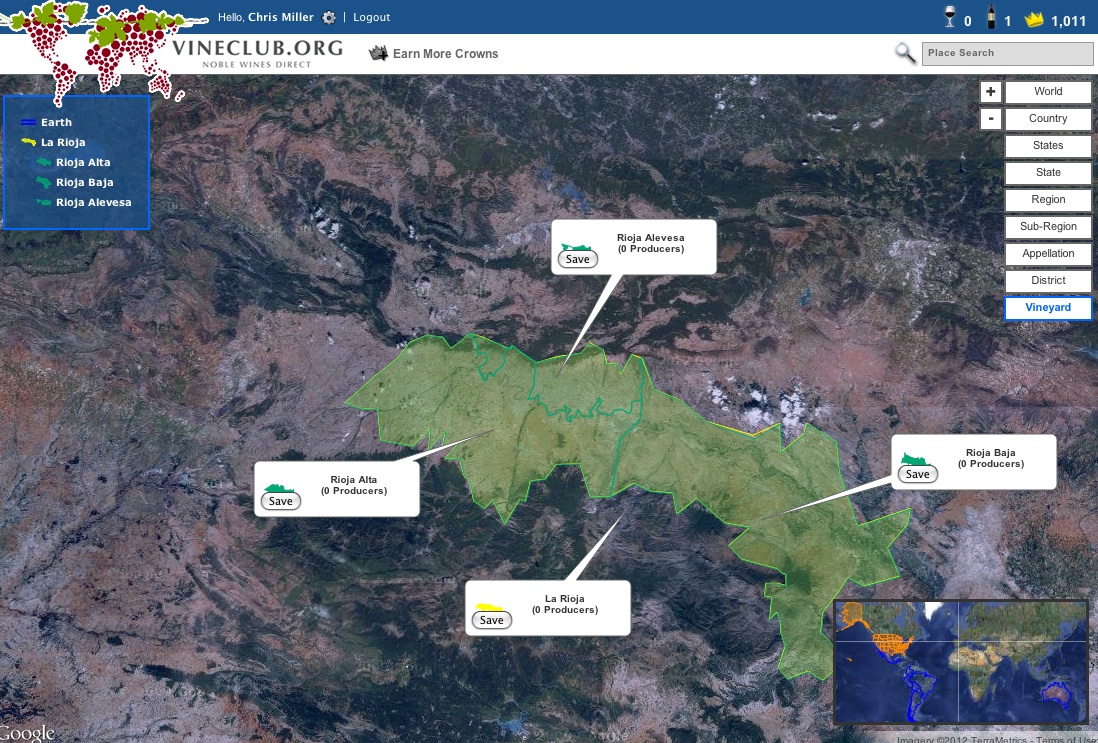1098x743 pixels.
Task: Choose the Appellation zoom level
Action: 1048,254
